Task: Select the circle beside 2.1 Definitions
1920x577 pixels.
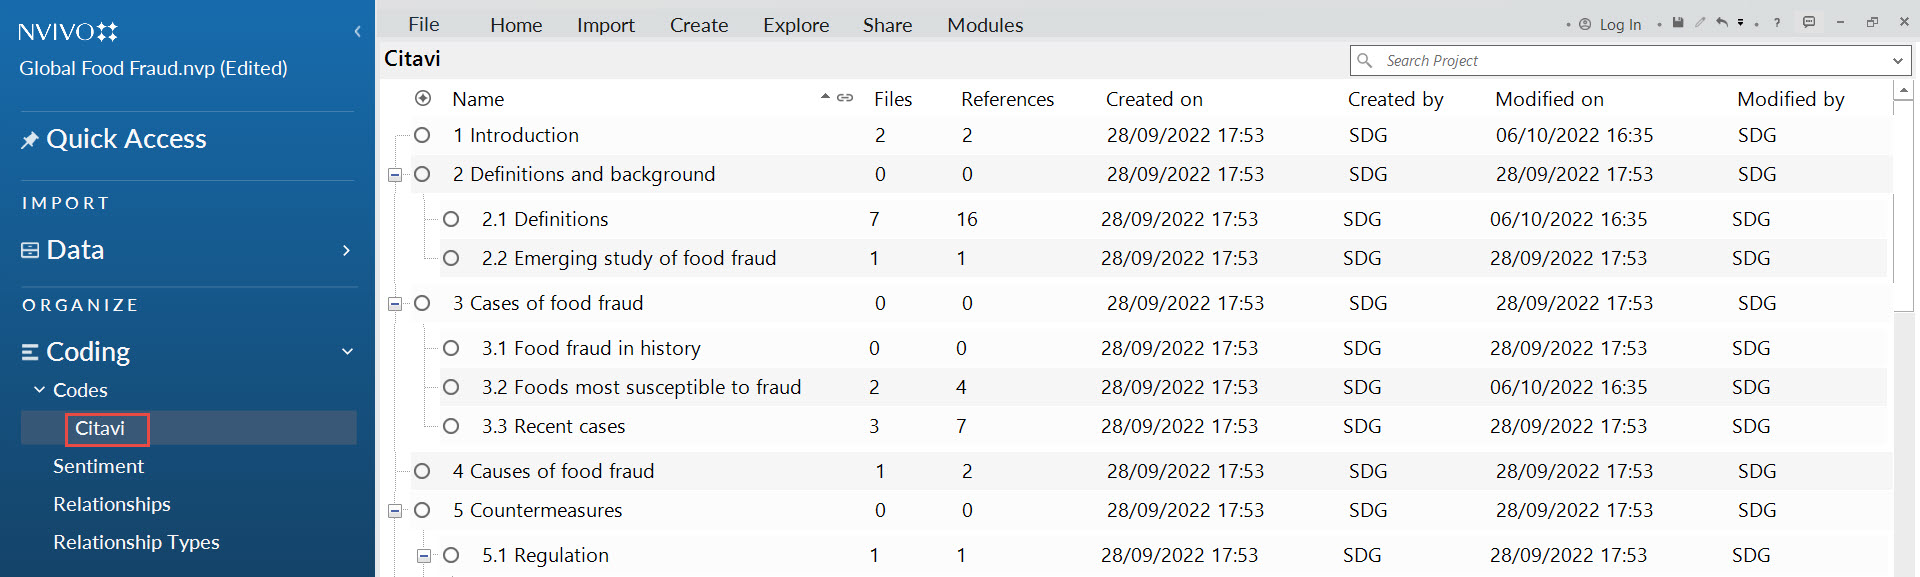Action: tap(451, 219)
